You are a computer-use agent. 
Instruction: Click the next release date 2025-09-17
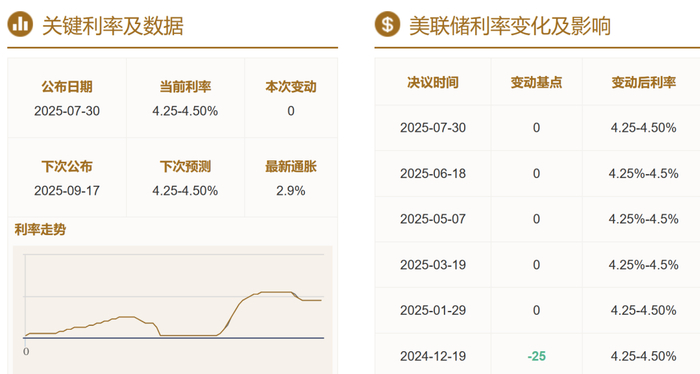tap(67, 191)
